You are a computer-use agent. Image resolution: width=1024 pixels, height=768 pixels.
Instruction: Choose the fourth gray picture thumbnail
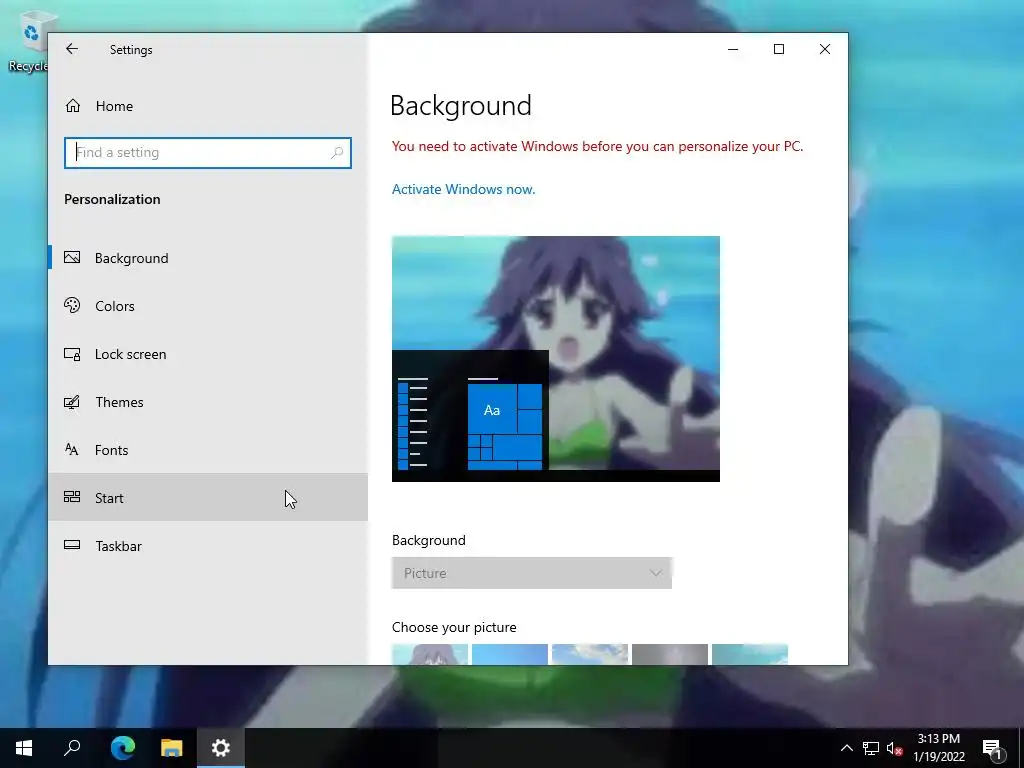pos(669,654)
